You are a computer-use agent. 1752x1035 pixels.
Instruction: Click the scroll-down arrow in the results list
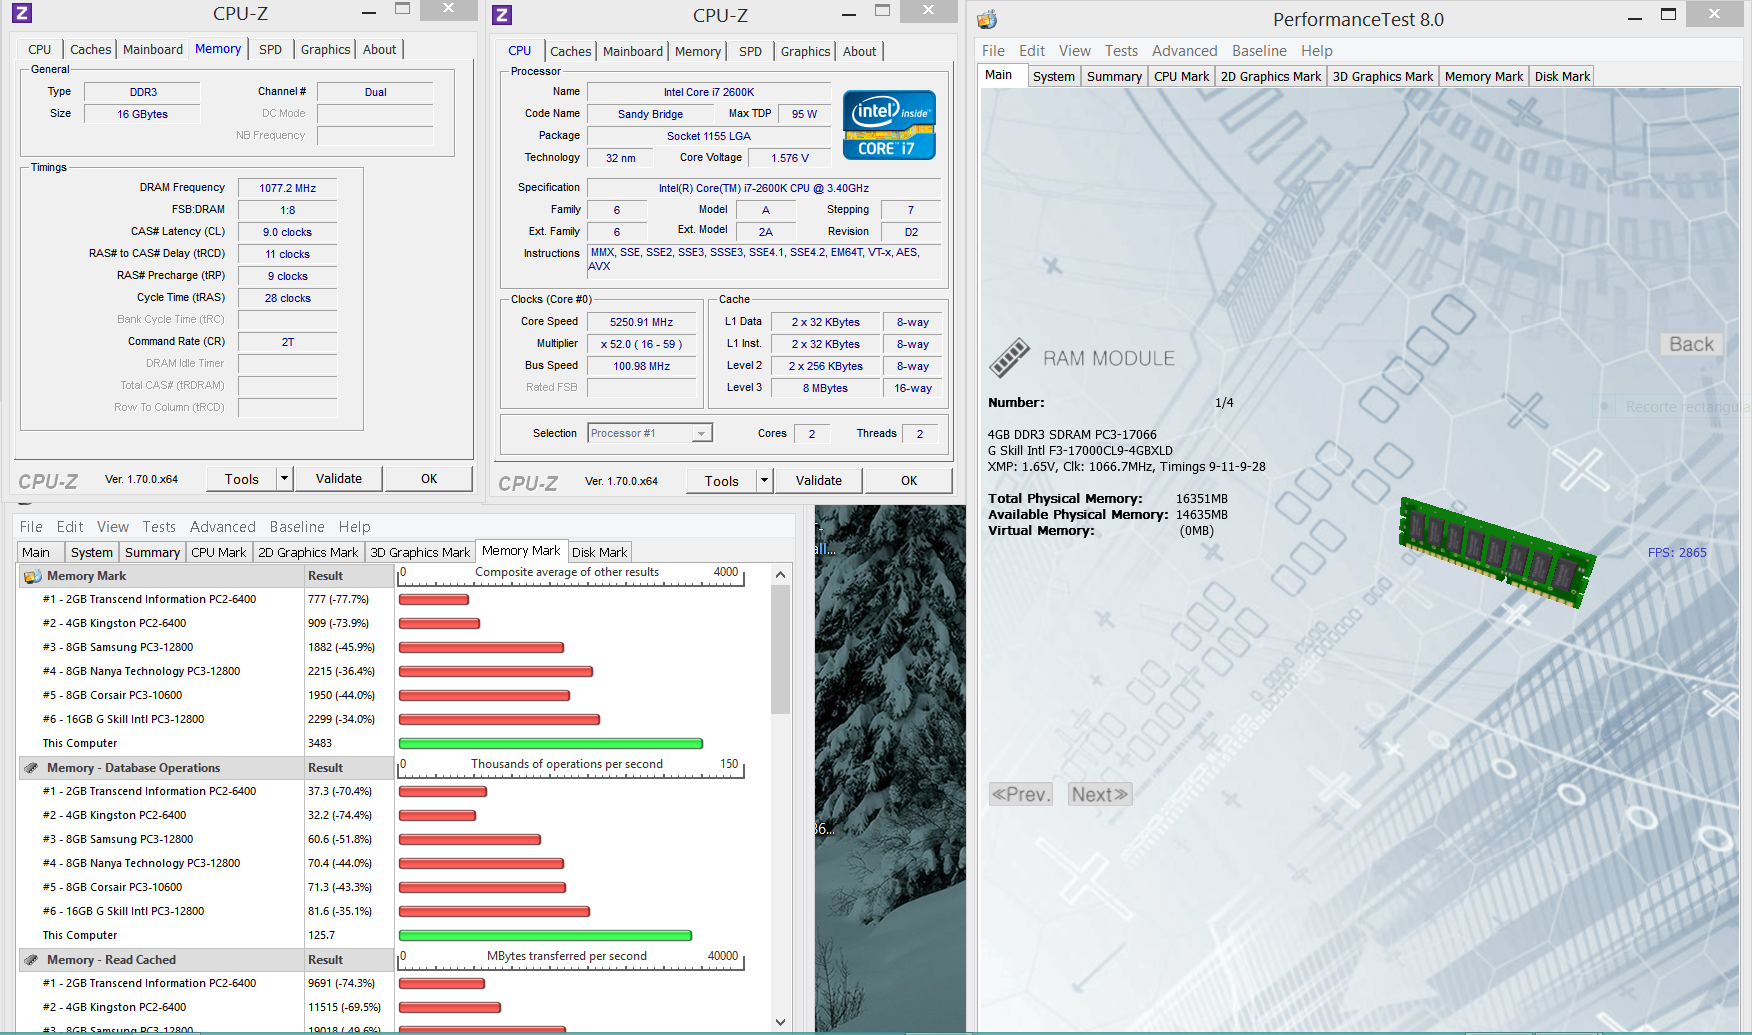[x=780, y=1021]
